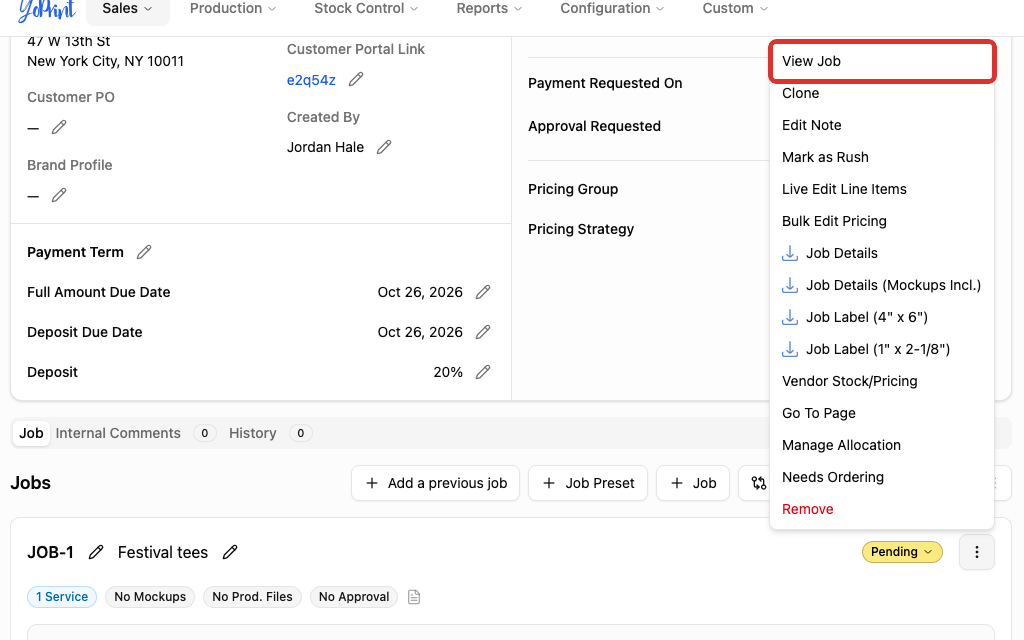Click the Approval Requested label
This screenshot has height=640, width=1024.
point(594,127)
